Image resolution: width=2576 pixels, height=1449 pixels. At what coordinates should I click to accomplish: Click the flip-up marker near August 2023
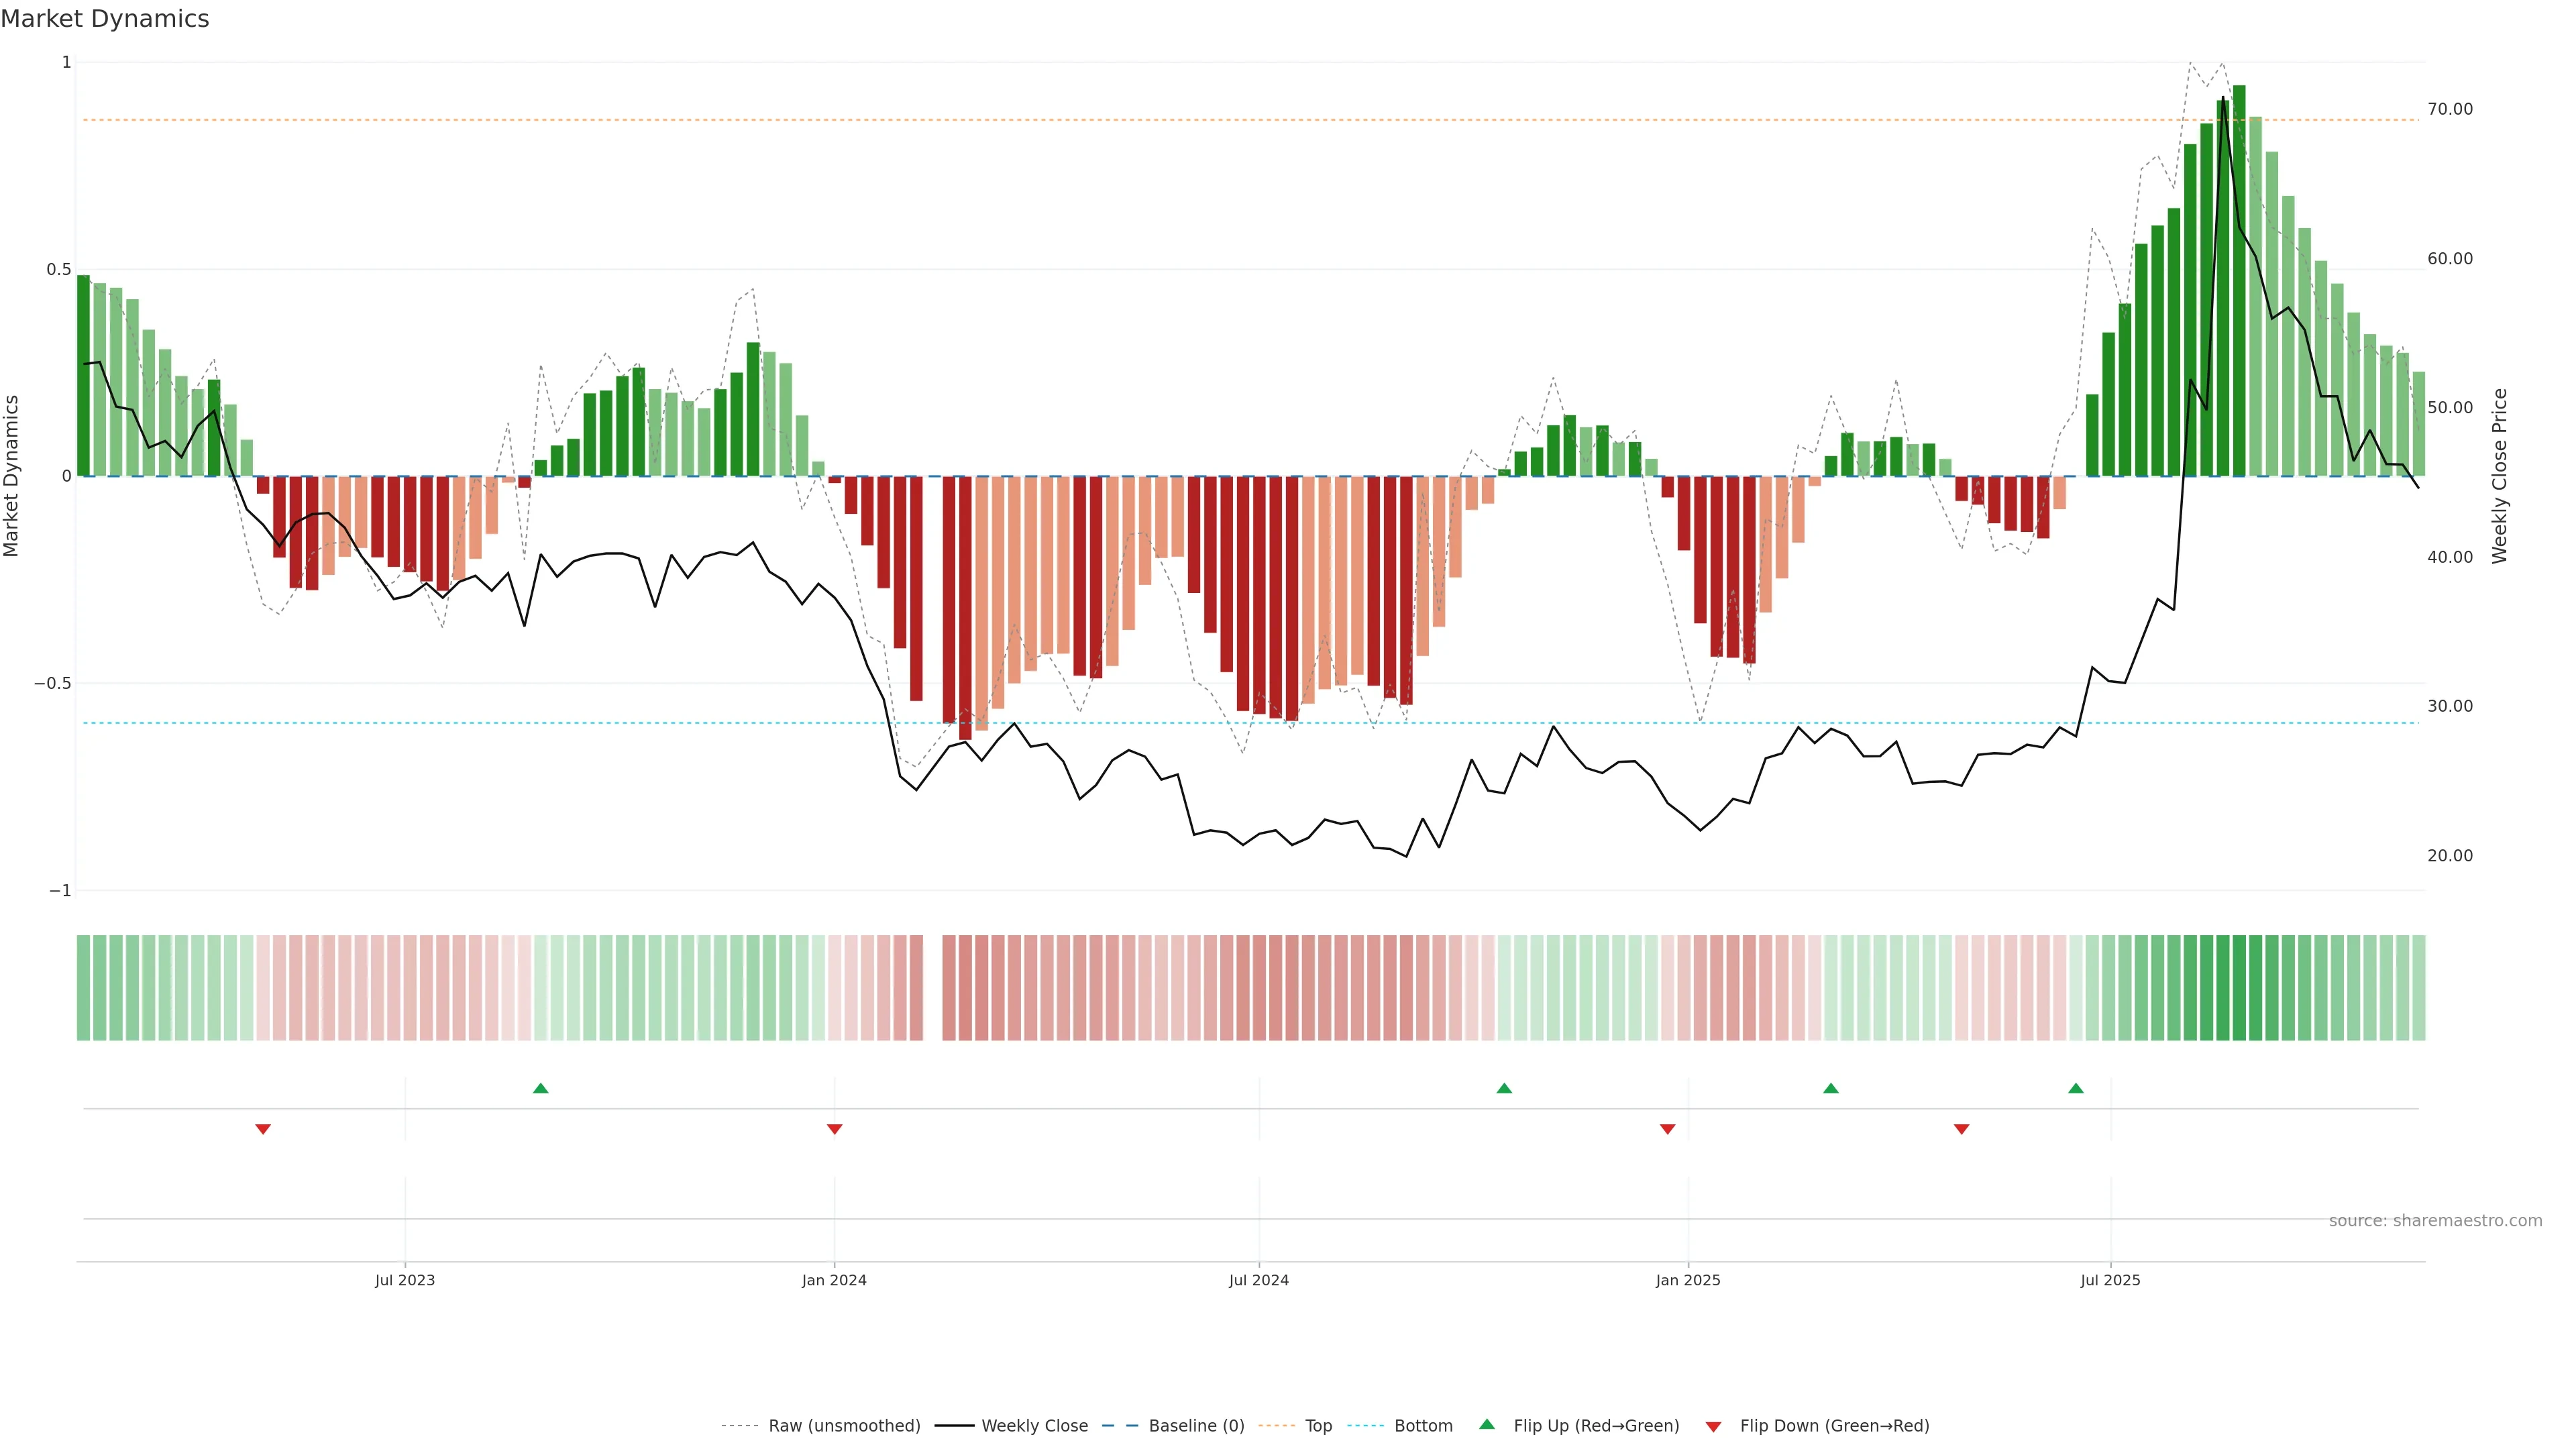tap(541, 1088)
